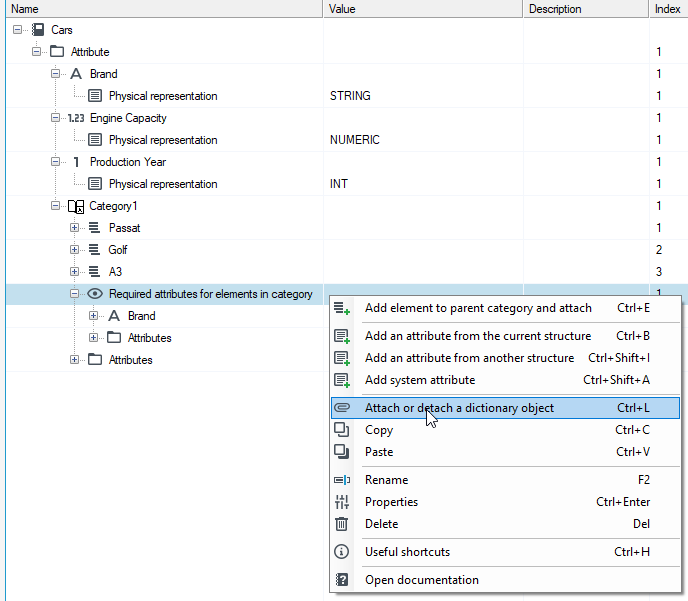Click the Rename icon in context menu
Viewport: 688px width, 601px height.
pyautogui.click(x=342, y=480)
